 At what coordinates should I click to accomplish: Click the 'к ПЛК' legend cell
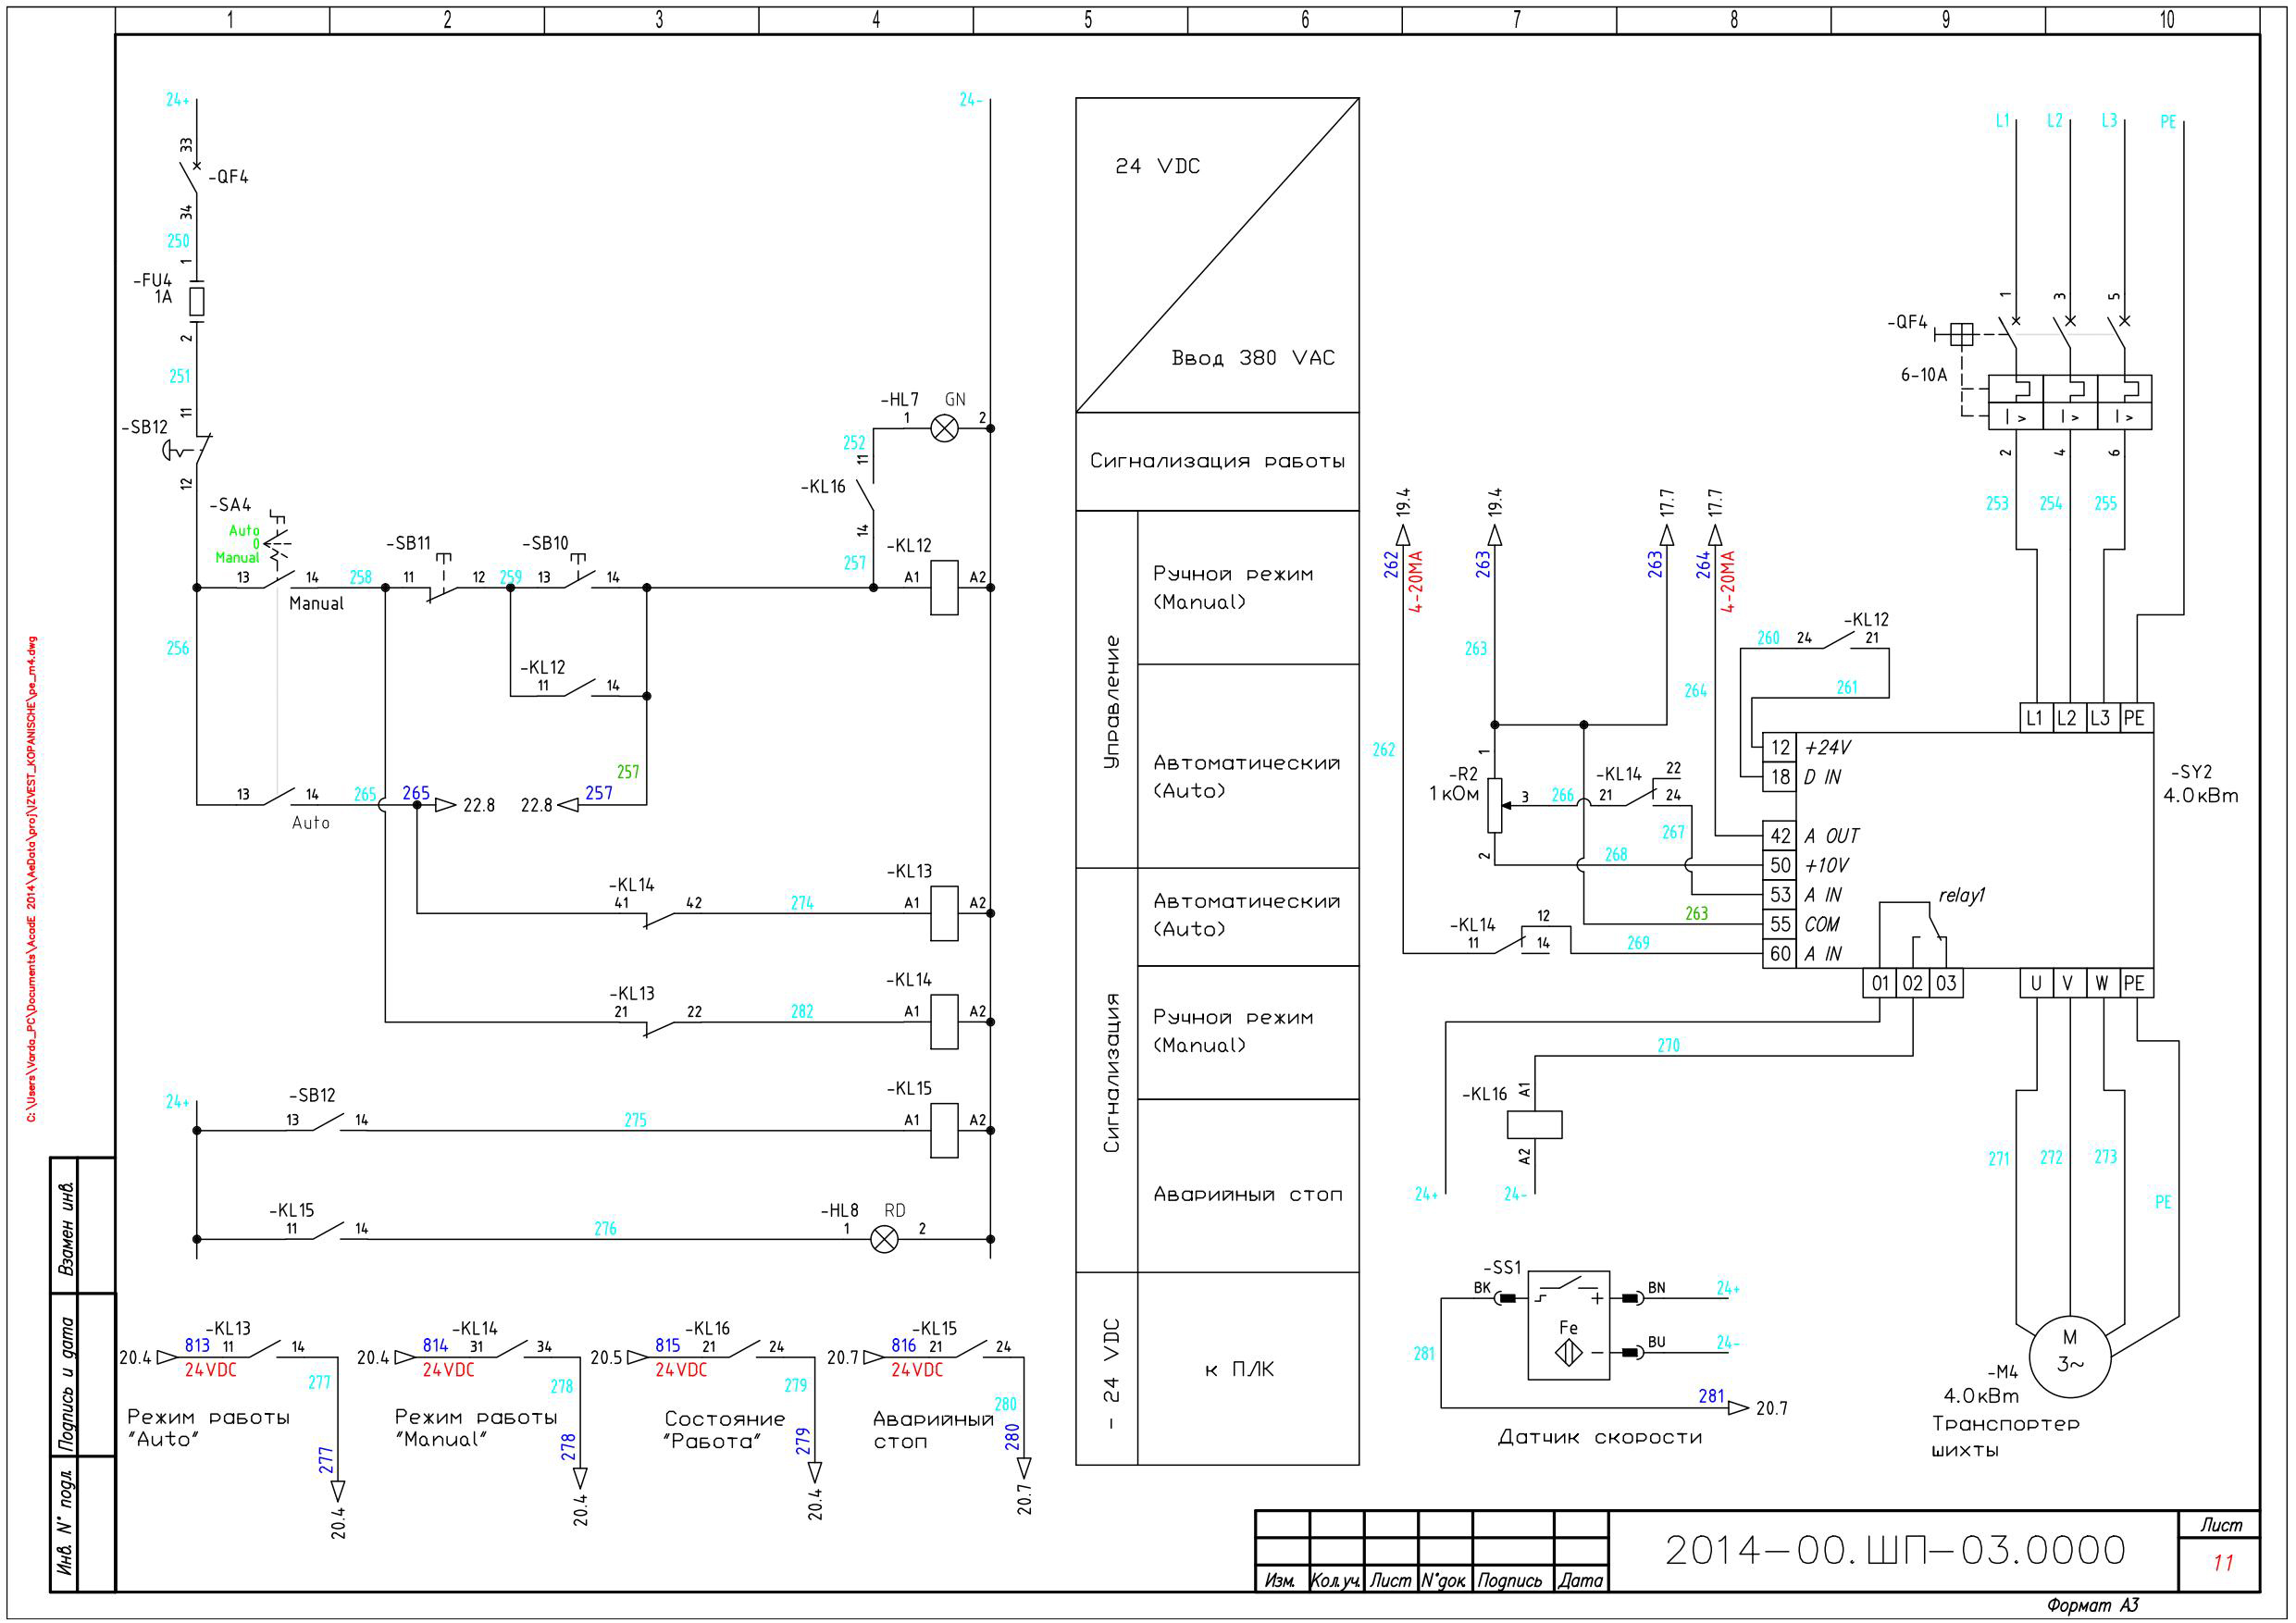coord(1248,1368)
